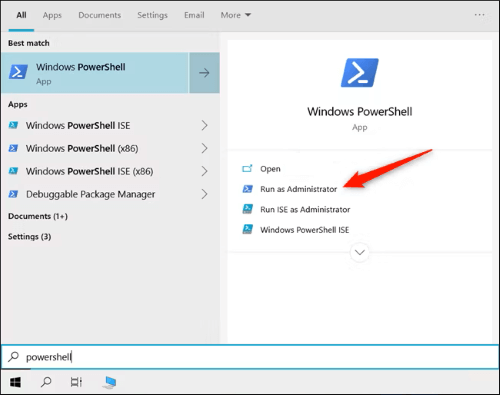Click the computer icon on the taskbar
Viewport: 500px width, 395px height.
click(x=109, y=382)
